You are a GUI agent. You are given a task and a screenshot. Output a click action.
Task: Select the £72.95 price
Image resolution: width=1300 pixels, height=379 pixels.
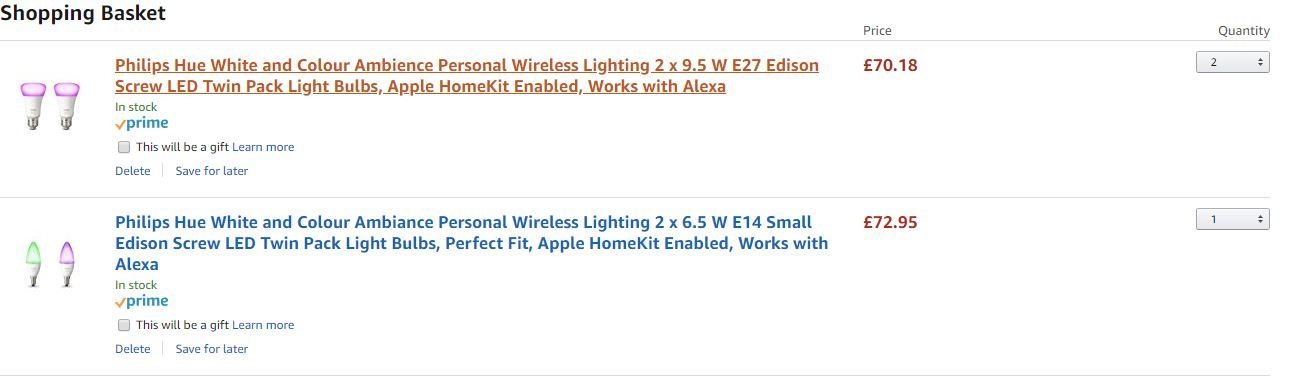point(890,222)
